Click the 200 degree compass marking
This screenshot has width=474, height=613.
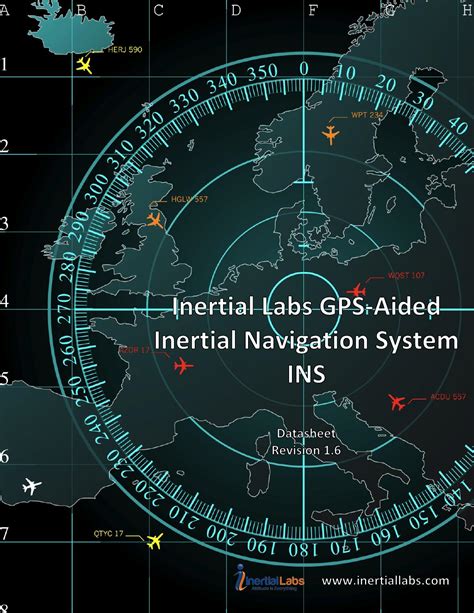tap(221, 534)
